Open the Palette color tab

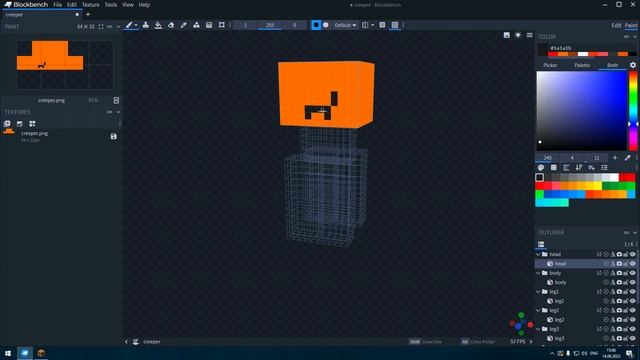[x=582, y=65]
